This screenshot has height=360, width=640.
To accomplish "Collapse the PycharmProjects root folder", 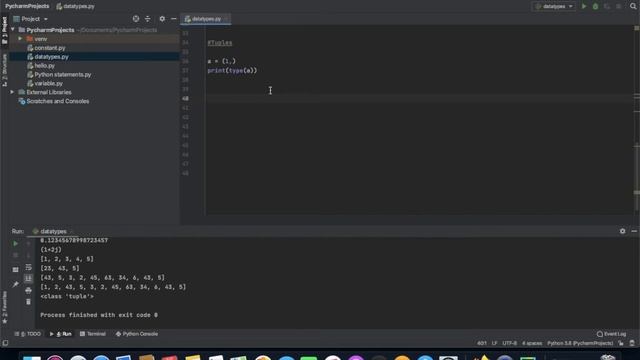I will point(13,30).
